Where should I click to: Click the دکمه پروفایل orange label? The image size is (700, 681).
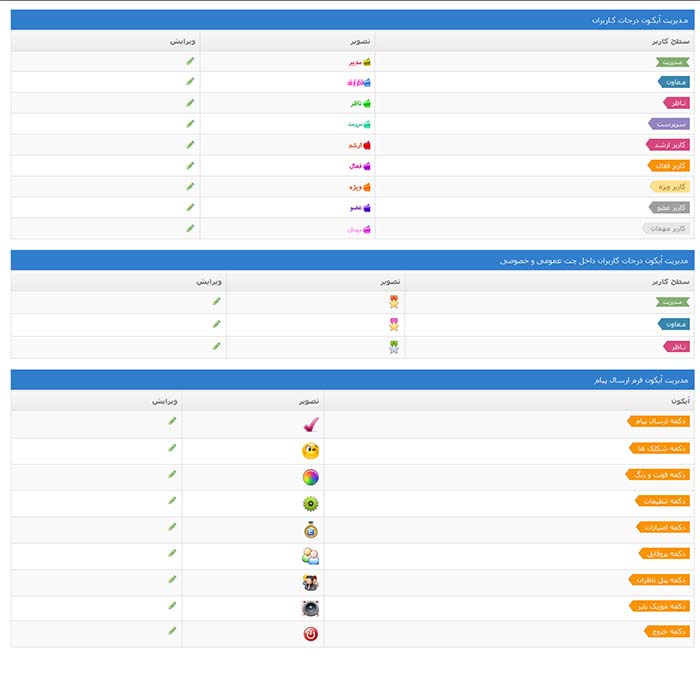664,553
